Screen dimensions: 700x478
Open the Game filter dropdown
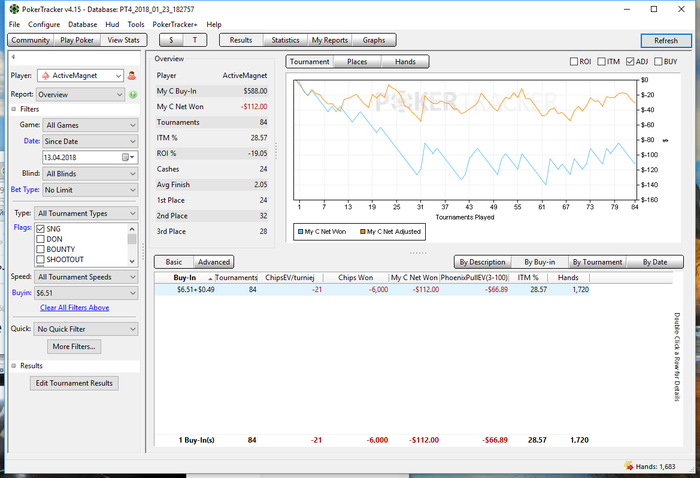[x=90, y=125]
